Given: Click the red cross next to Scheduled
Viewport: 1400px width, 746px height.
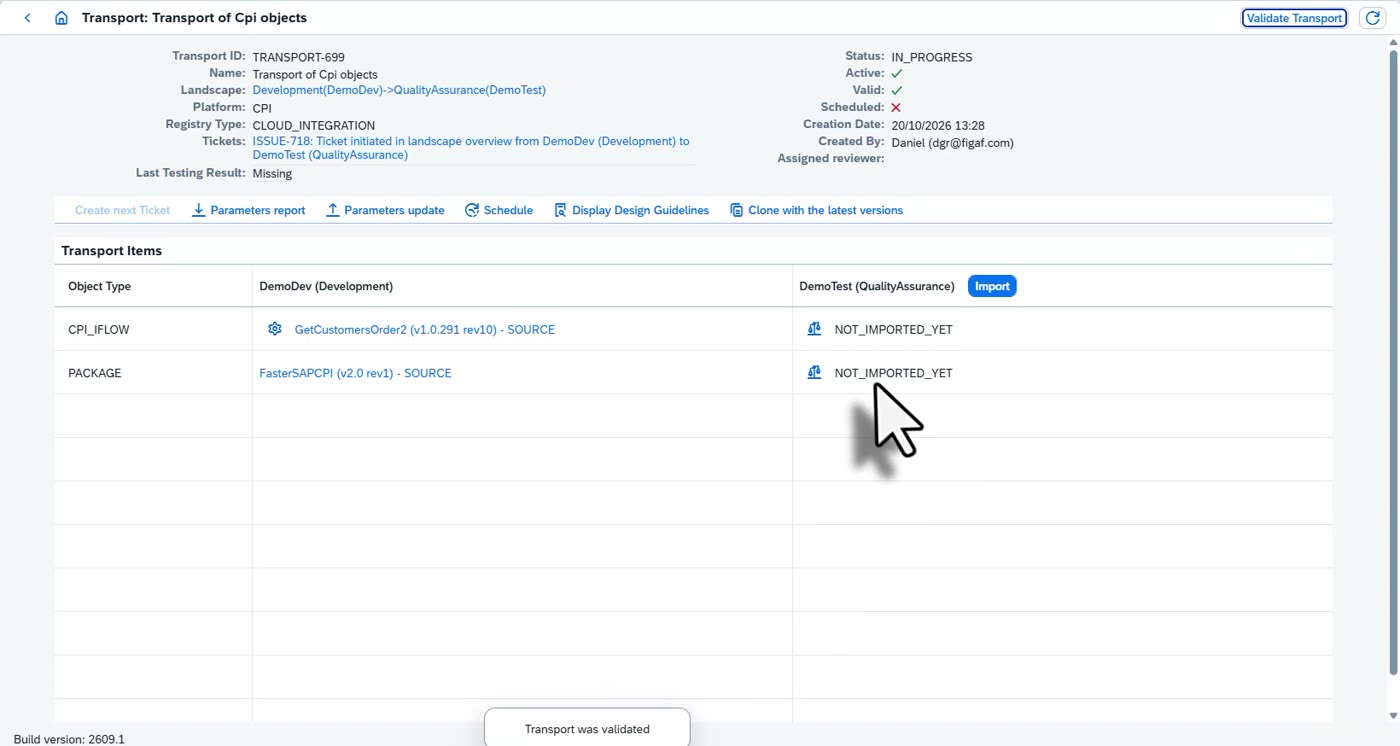Looking at the screenshot, I should 896,107.
